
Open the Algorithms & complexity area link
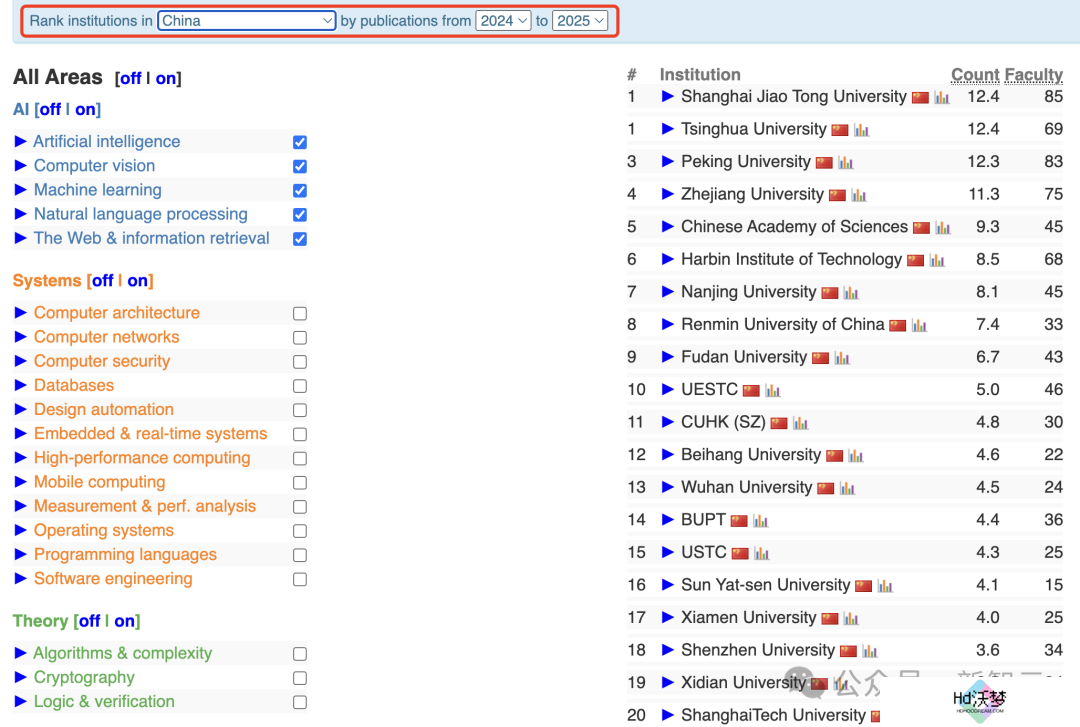[x=123, y=653]
